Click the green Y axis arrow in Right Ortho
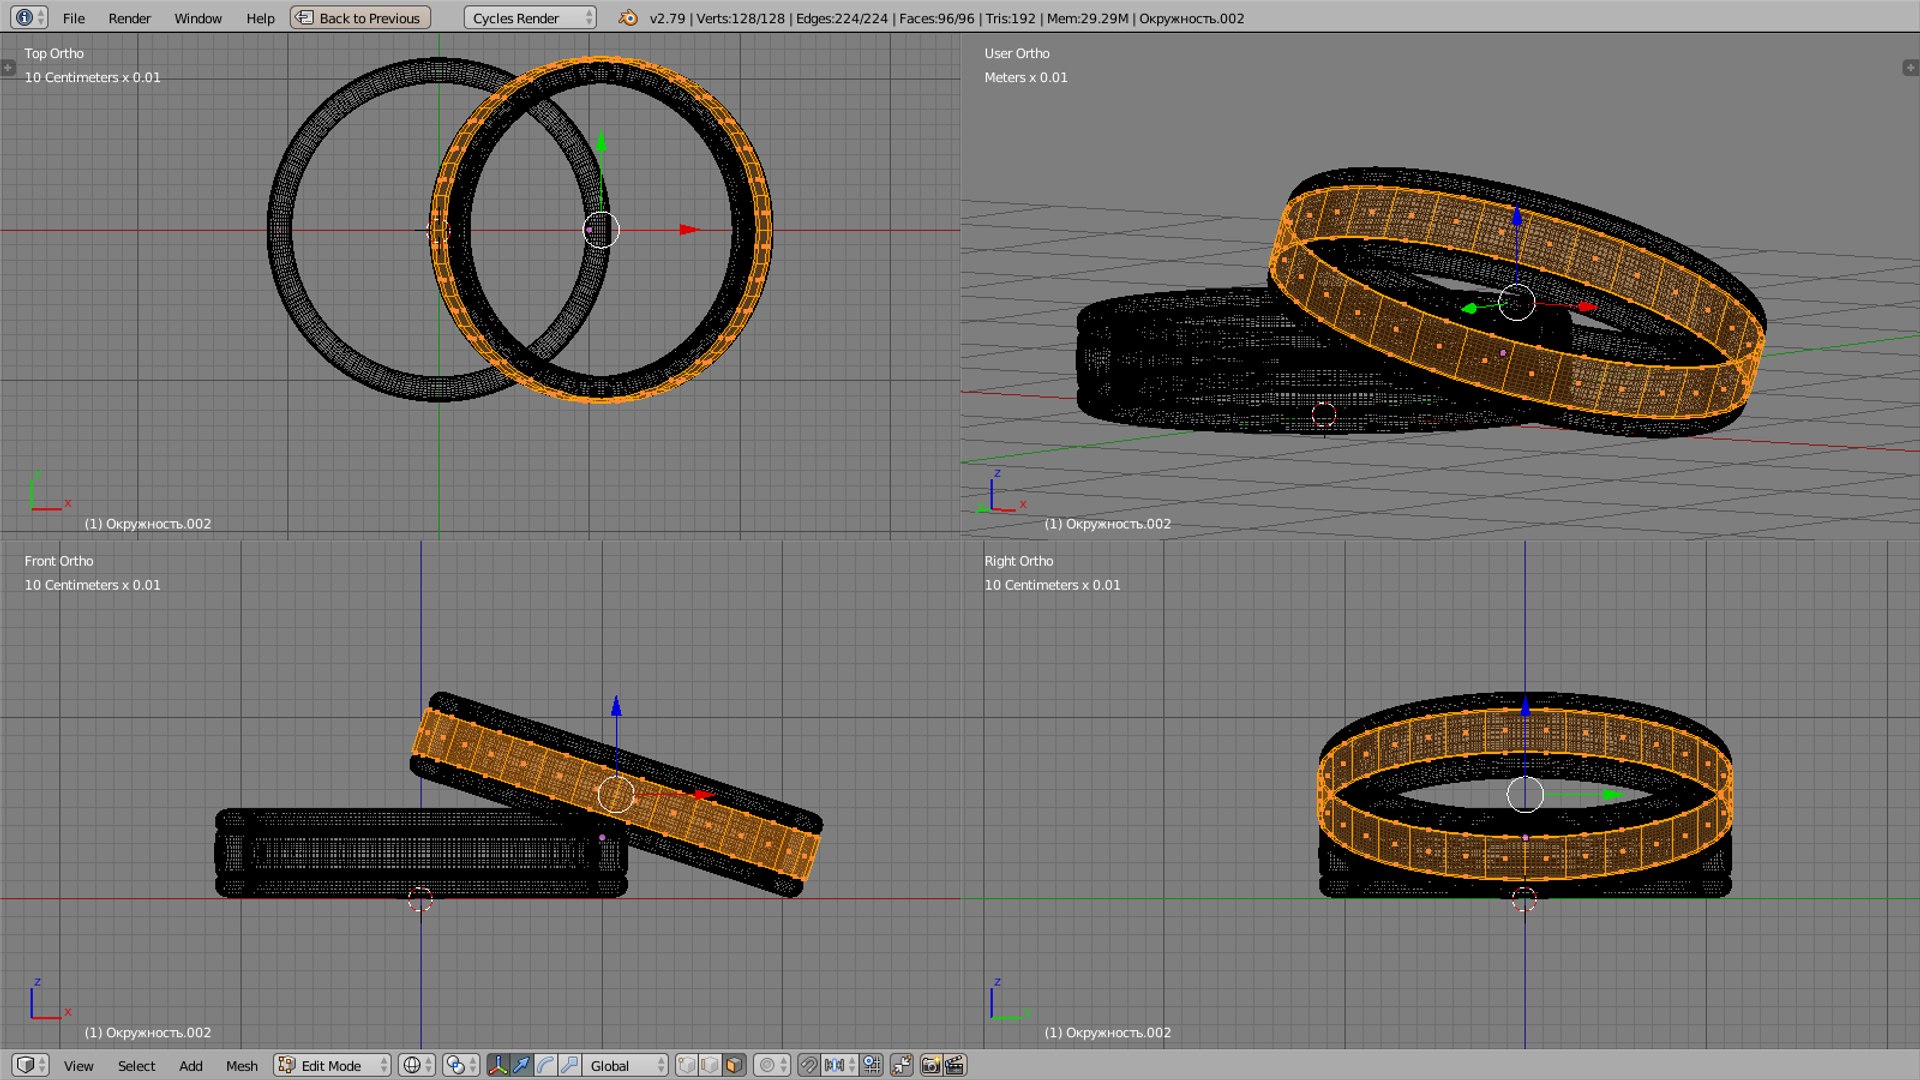Viewport: 1920px width, 1080px height. pos(1613,795)
